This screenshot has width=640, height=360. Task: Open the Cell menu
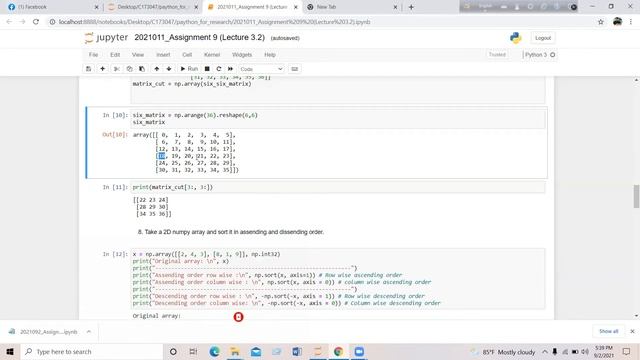187,55
